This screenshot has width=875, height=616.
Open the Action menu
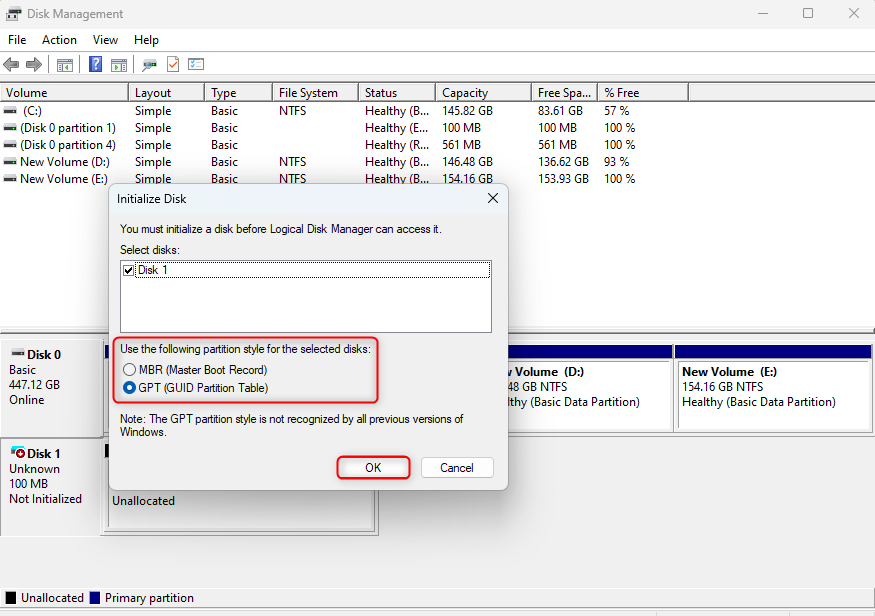(x=59, y=40)
